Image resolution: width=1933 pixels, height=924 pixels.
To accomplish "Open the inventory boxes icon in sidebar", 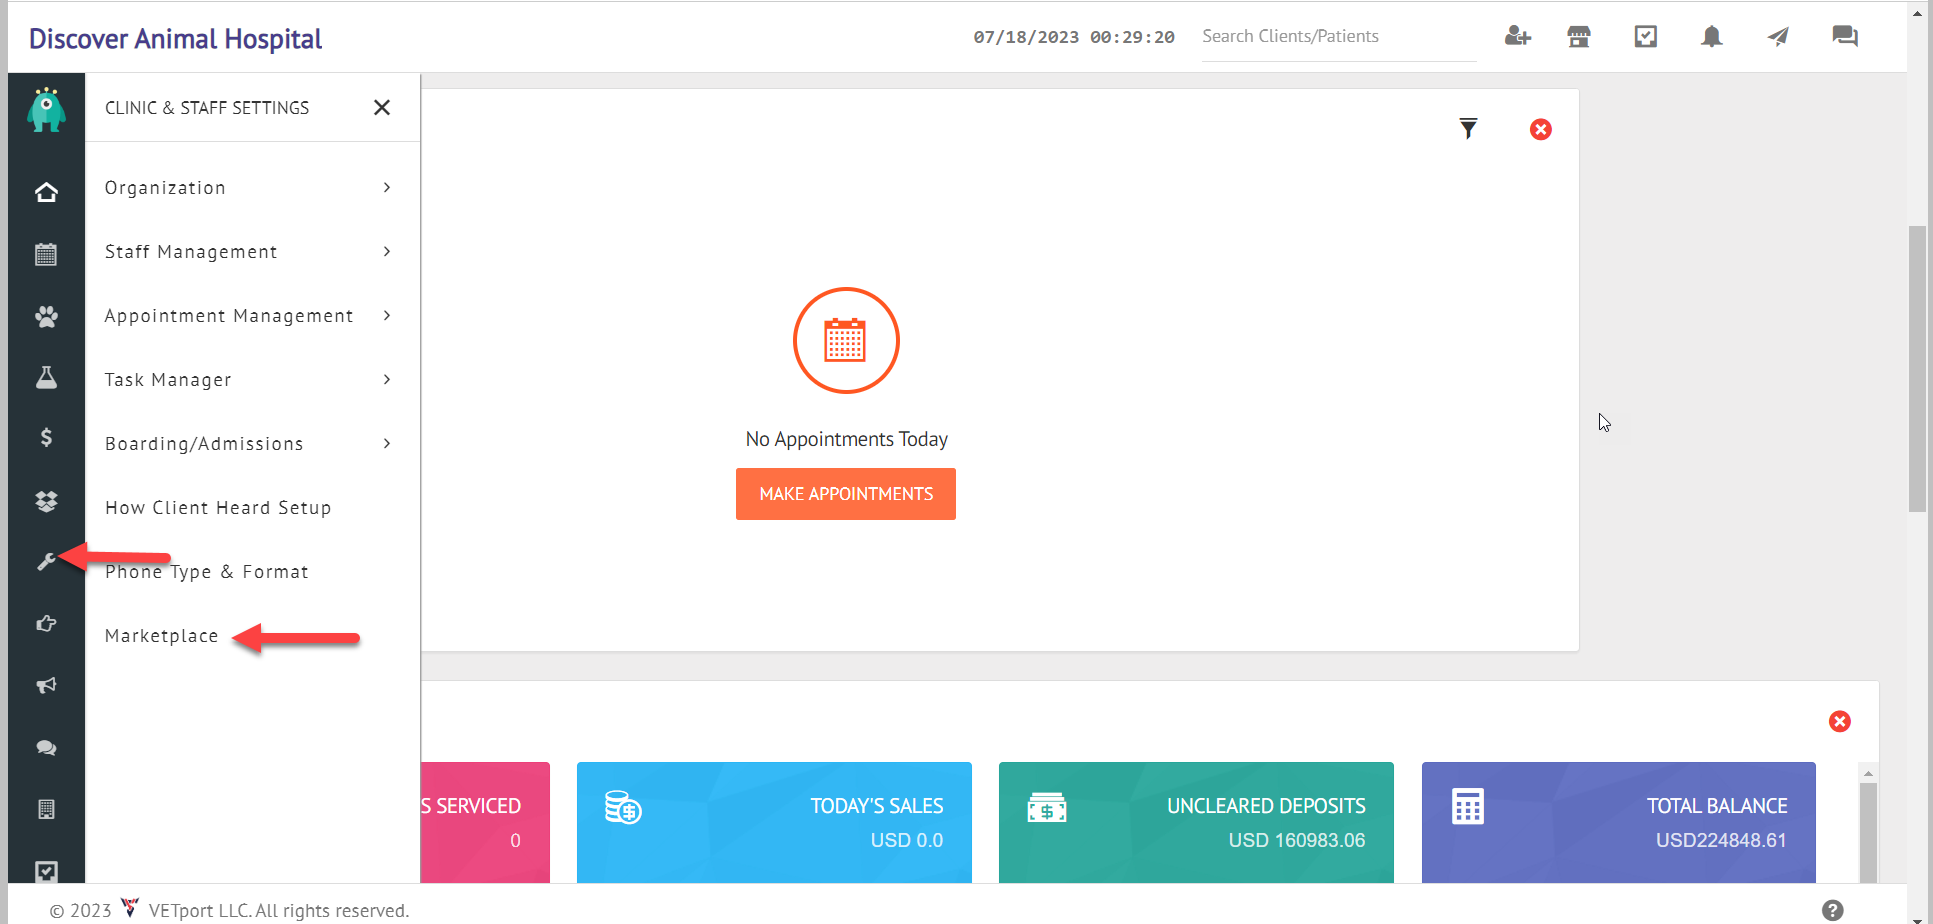I will coord(46,501).
